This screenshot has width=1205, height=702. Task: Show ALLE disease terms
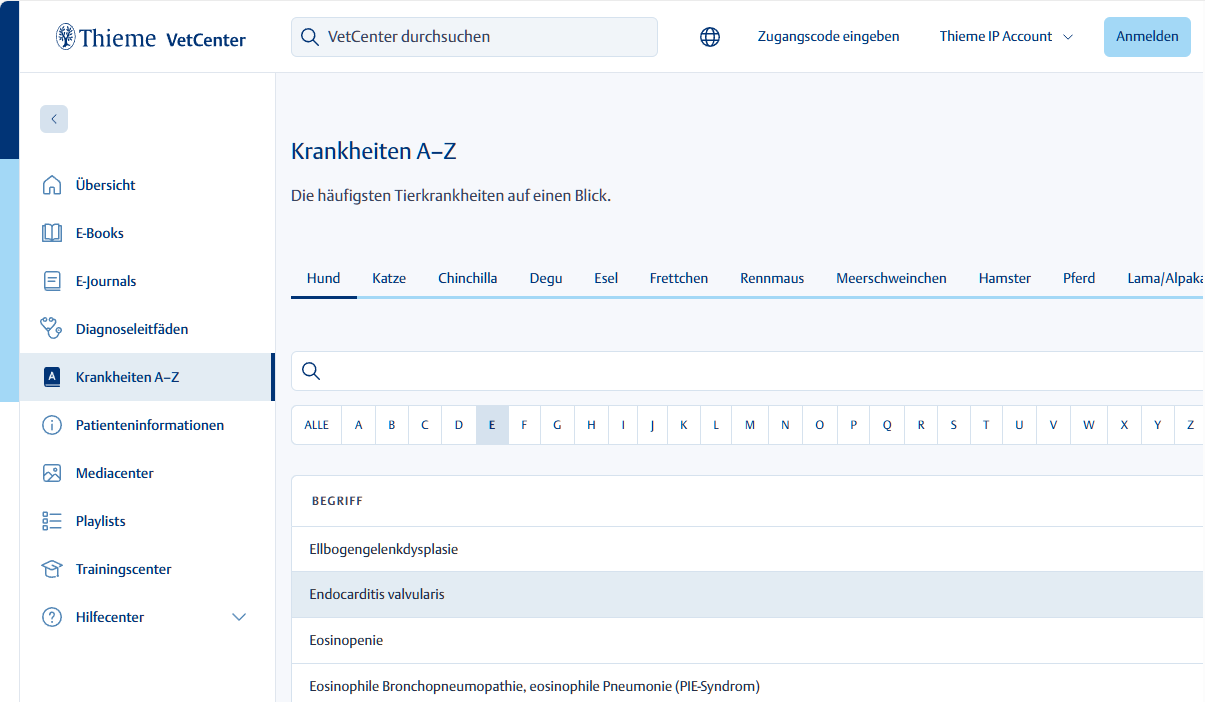(x=316, y=425)
